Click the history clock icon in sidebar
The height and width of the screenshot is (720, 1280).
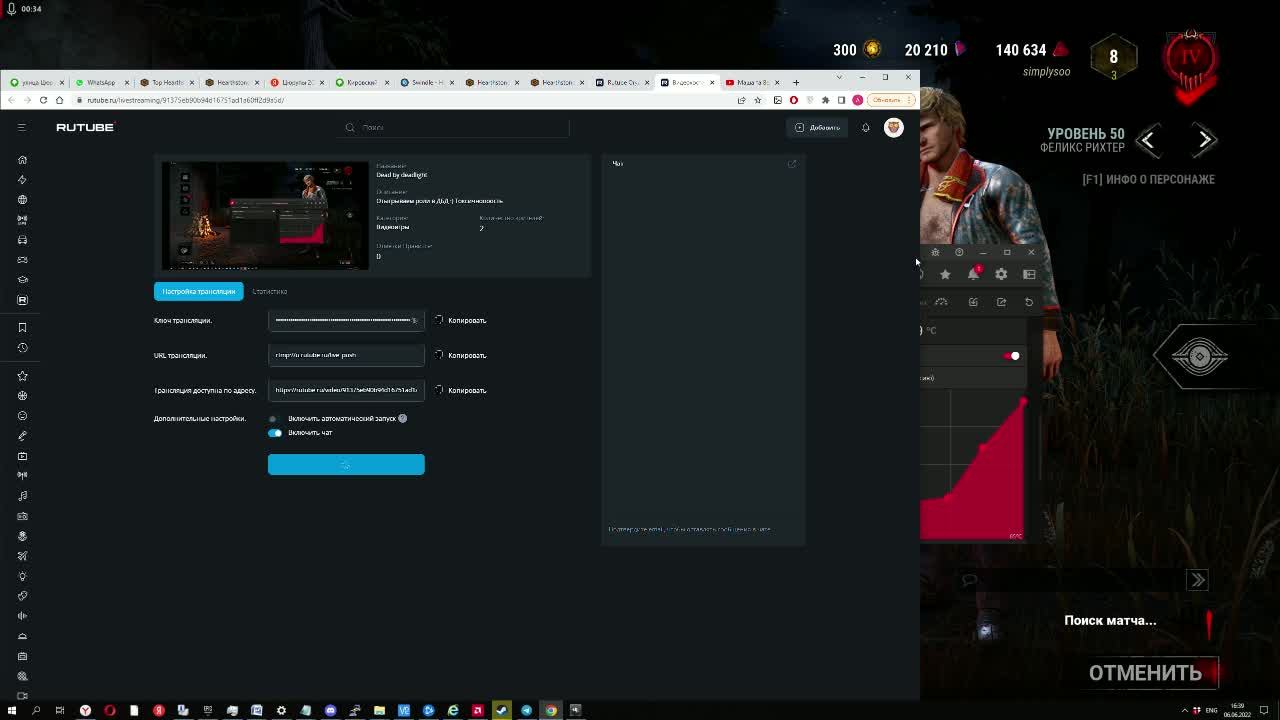tap(22, 348)
